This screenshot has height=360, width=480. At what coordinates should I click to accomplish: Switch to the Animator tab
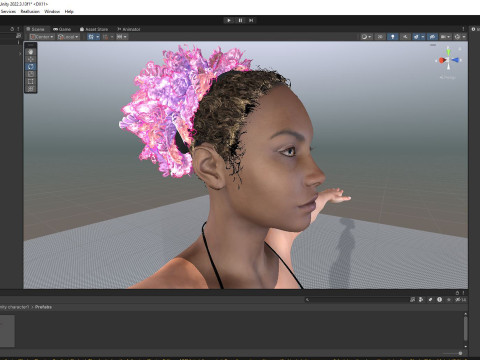(129, 29)
